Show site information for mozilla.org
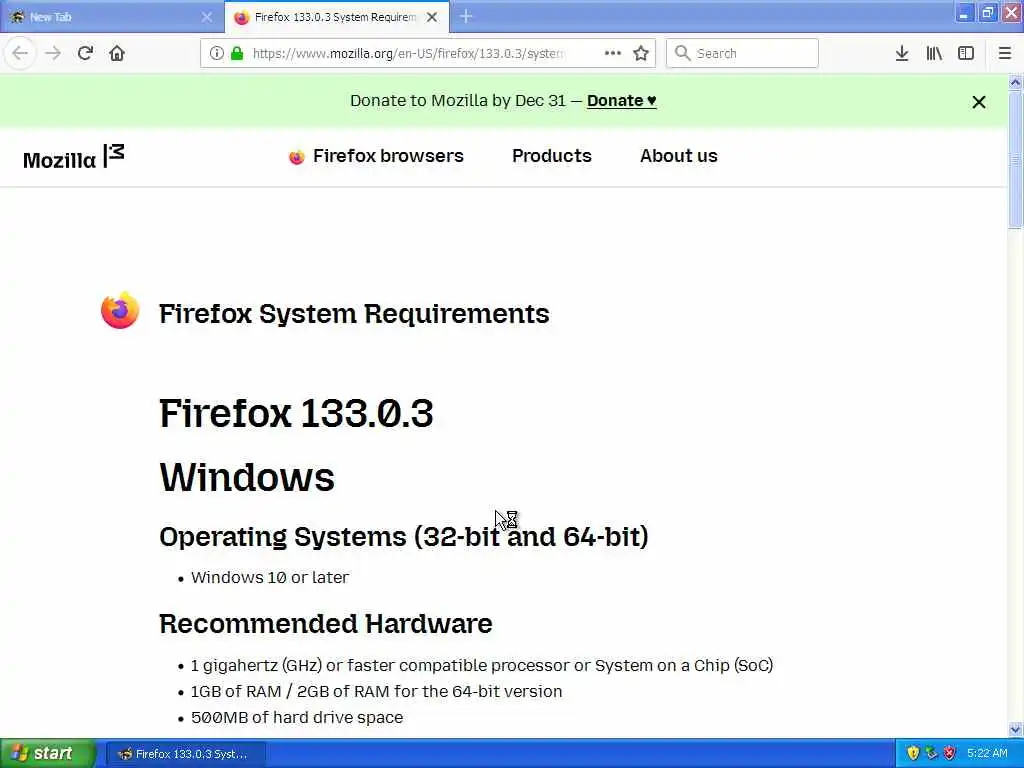 tap(216, 53)
